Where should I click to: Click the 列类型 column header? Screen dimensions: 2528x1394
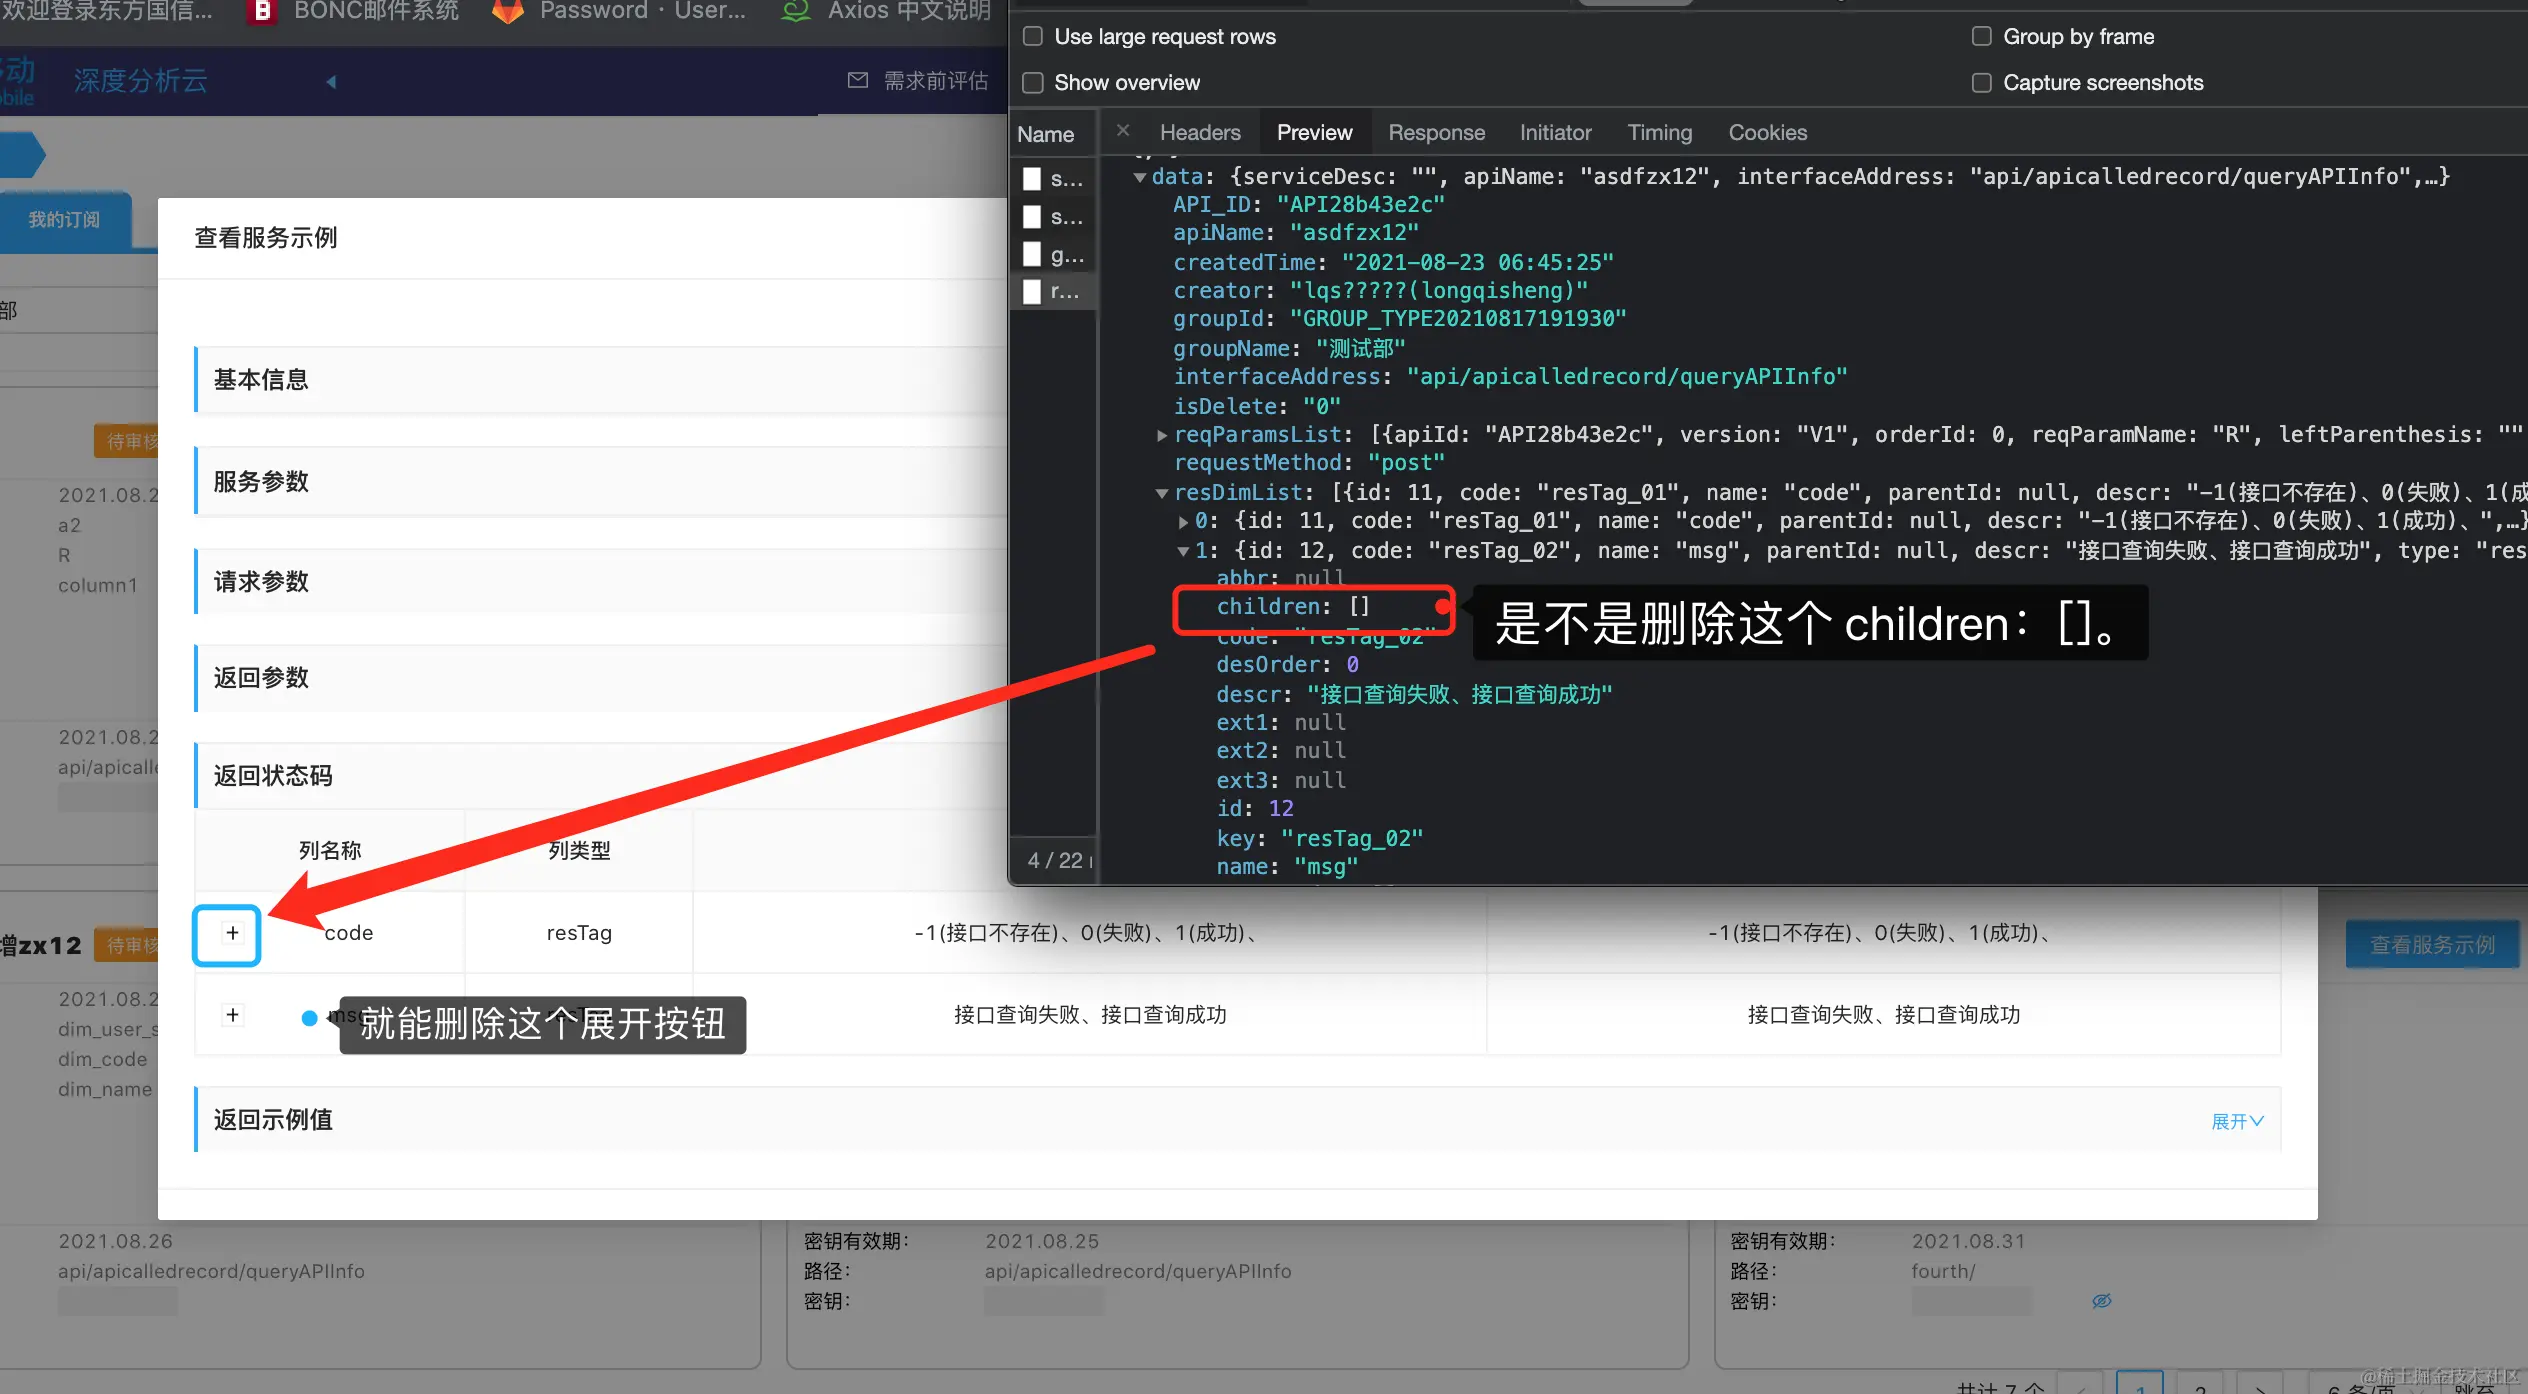tap(579, 851)
